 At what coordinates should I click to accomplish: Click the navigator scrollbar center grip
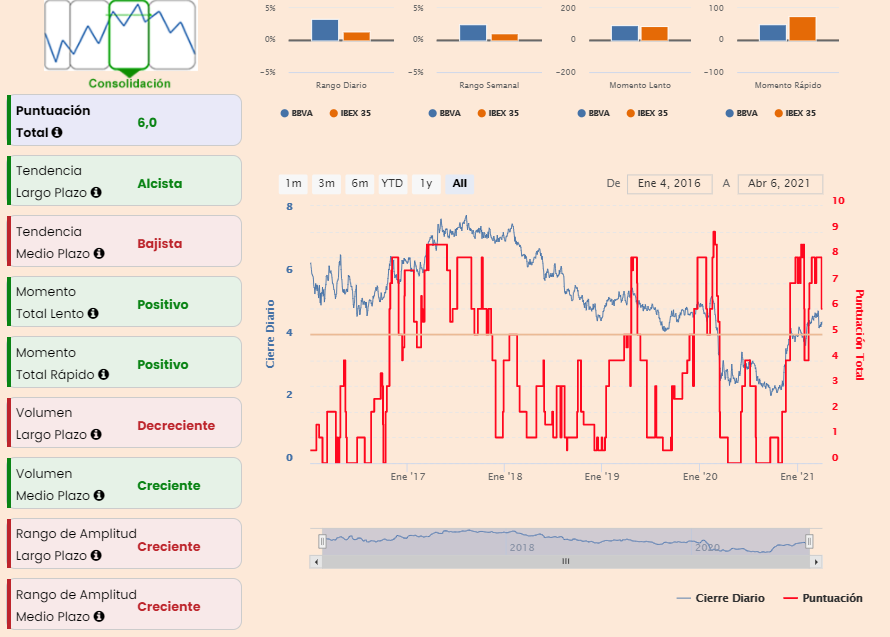tap(566, 561)
